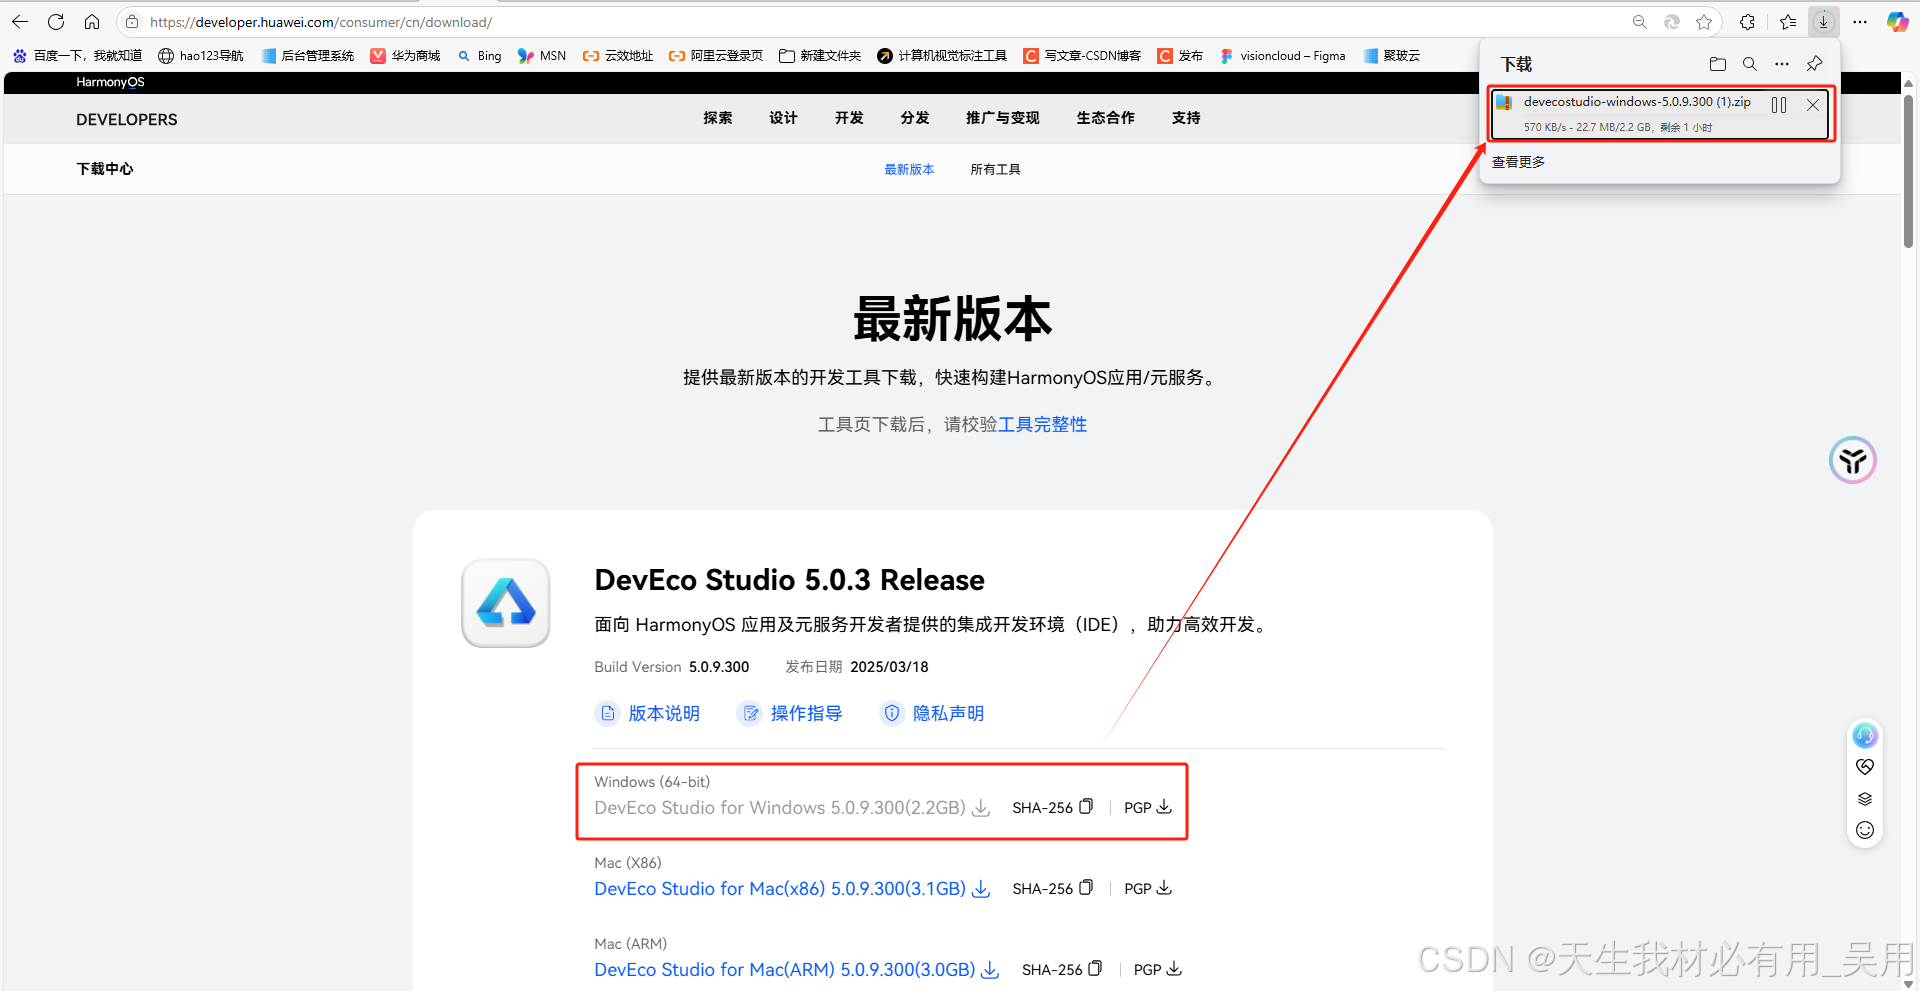
Task: Toggle the downloads toolbar button
Action: click(1823, 22)
